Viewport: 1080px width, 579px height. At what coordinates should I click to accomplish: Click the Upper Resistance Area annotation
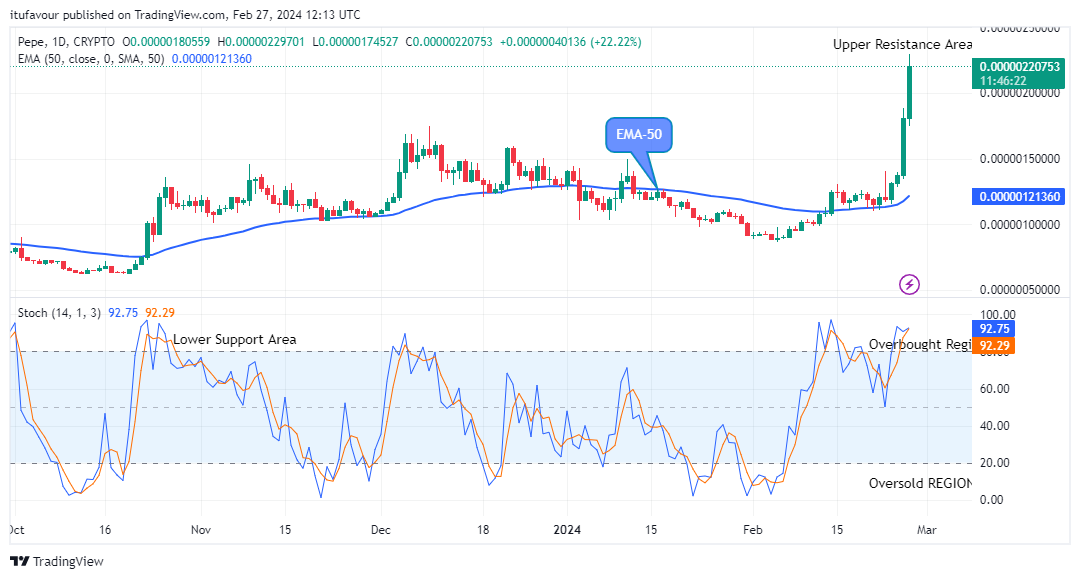coord(902,45)
